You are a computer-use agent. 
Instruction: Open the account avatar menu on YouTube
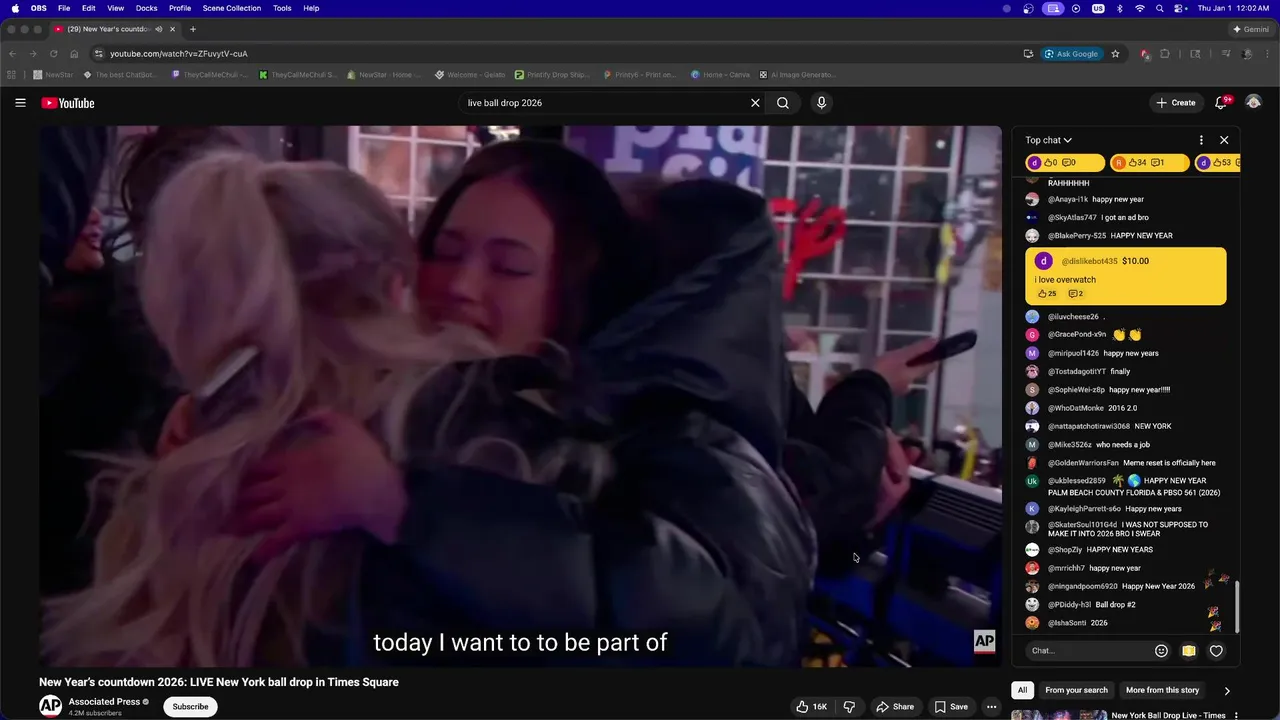click(1253, 103)
